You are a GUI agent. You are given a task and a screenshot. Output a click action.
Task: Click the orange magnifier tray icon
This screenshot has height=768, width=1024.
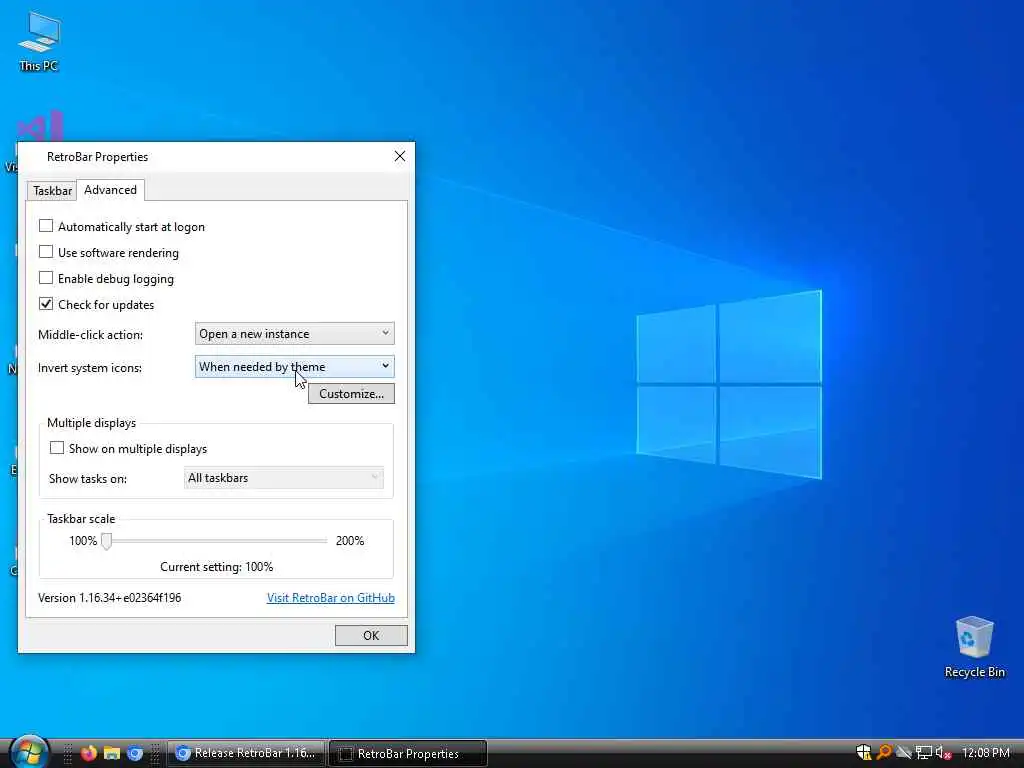[884, 752]
